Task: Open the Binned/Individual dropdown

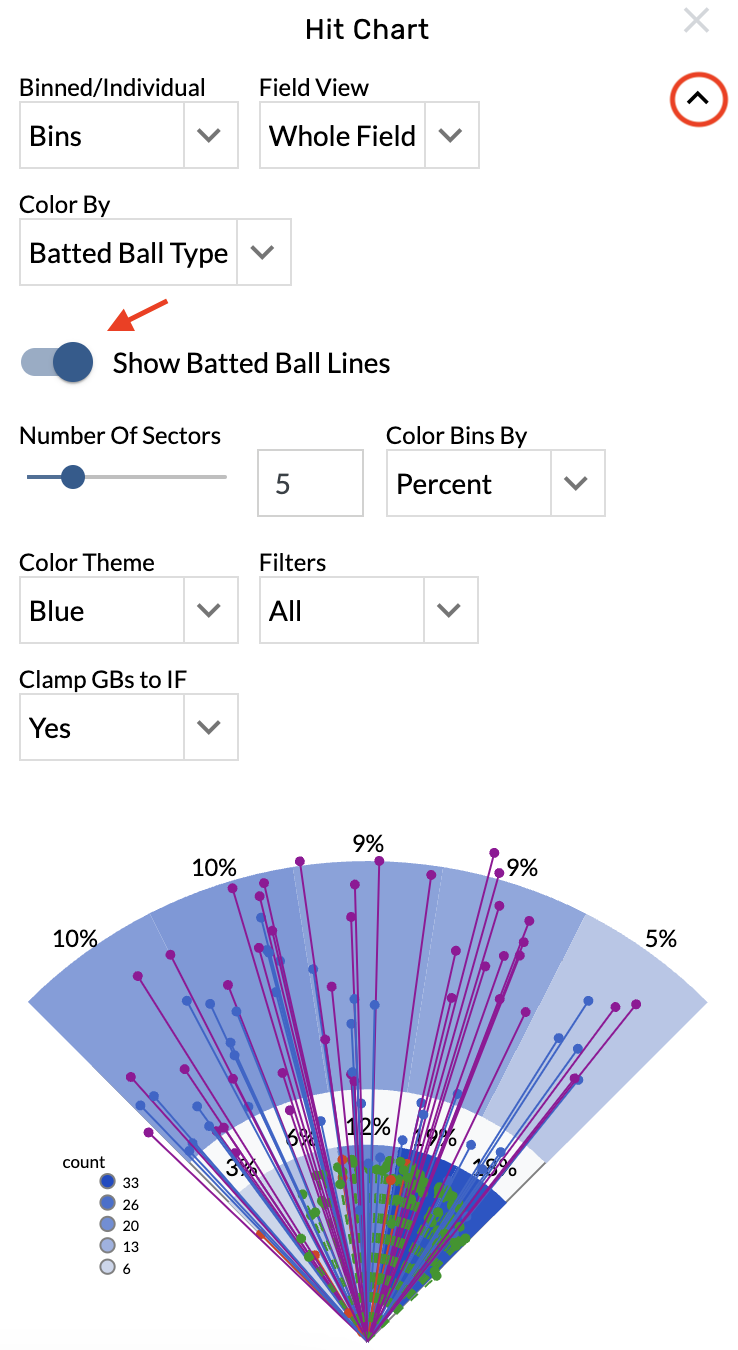Action: pyautogui.click(x=128, y=135)
